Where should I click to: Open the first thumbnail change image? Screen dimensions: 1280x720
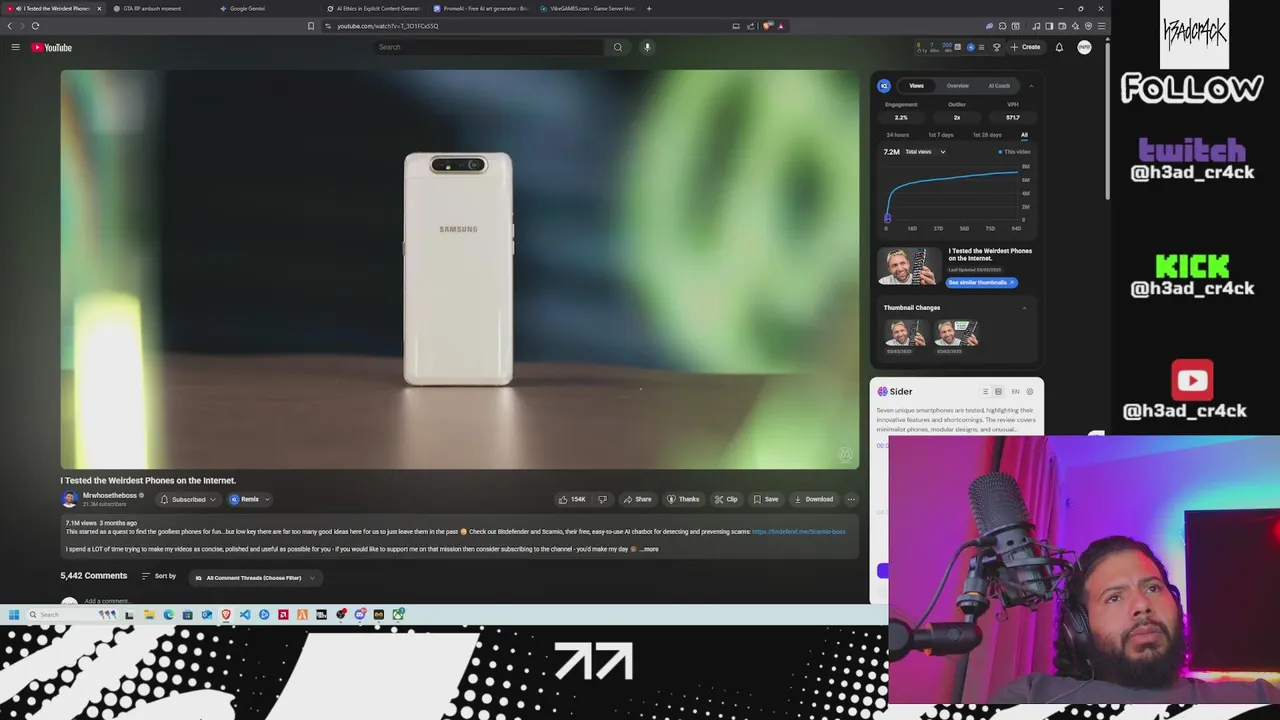point(904,333)
